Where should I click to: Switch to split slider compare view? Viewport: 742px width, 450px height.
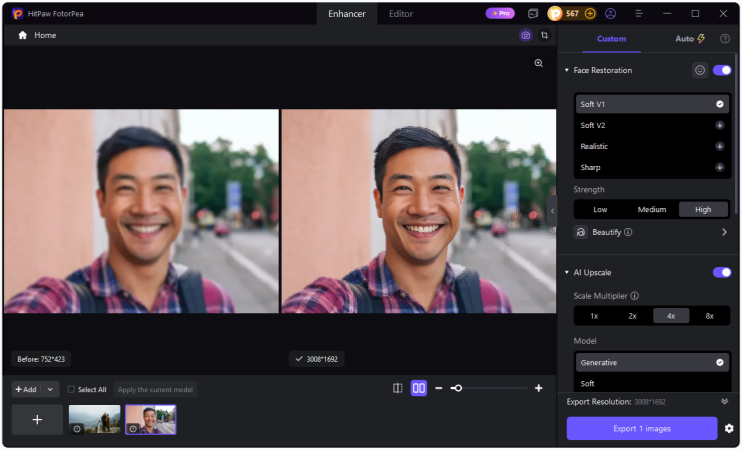click(398, 388)
